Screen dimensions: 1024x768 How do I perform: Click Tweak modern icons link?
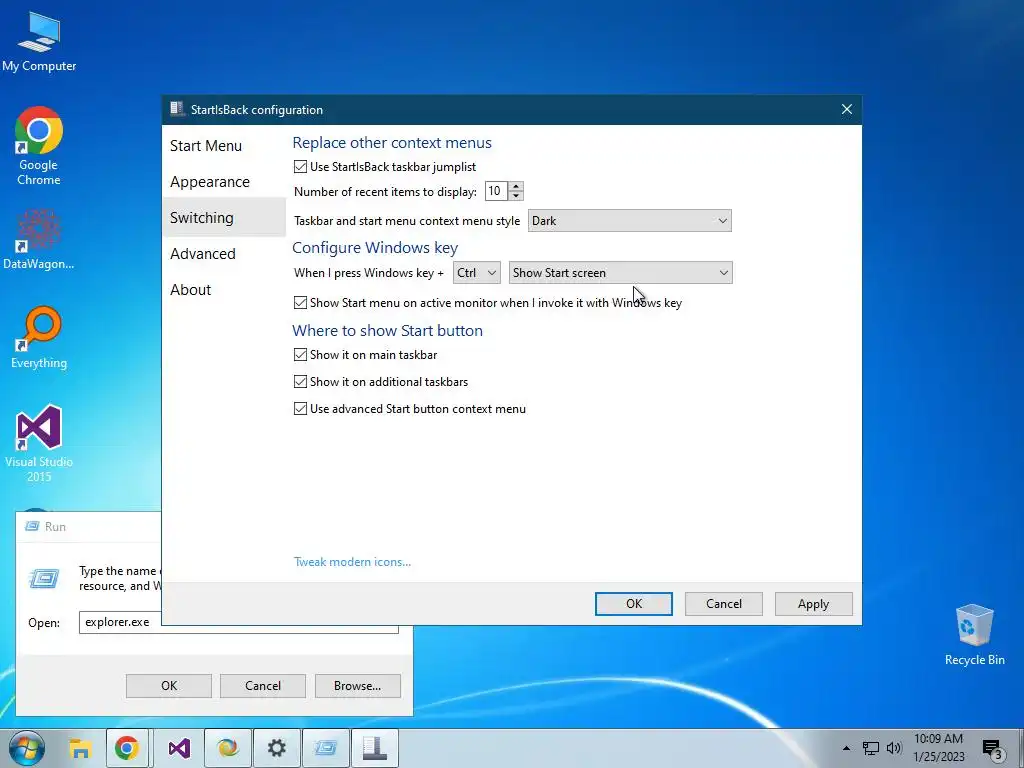pos(352,562)
